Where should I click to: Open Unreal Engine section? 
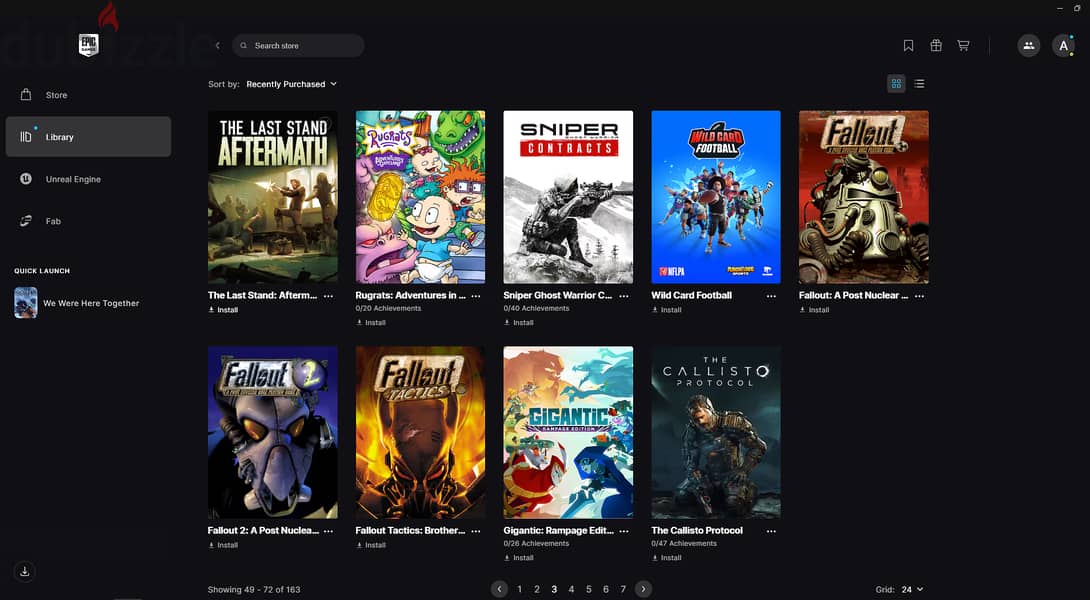(x=88, y=179)
